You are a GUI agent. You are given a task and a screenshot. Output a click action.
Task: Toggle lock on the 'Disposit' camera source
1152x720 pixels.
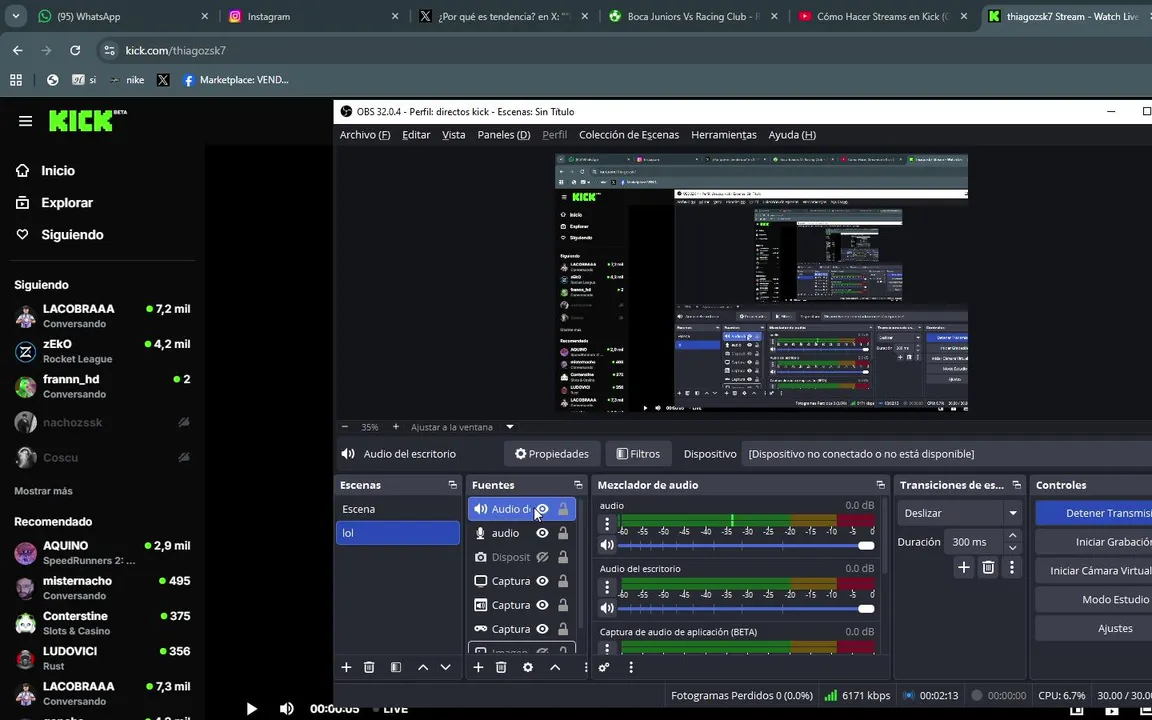point(563,557)
